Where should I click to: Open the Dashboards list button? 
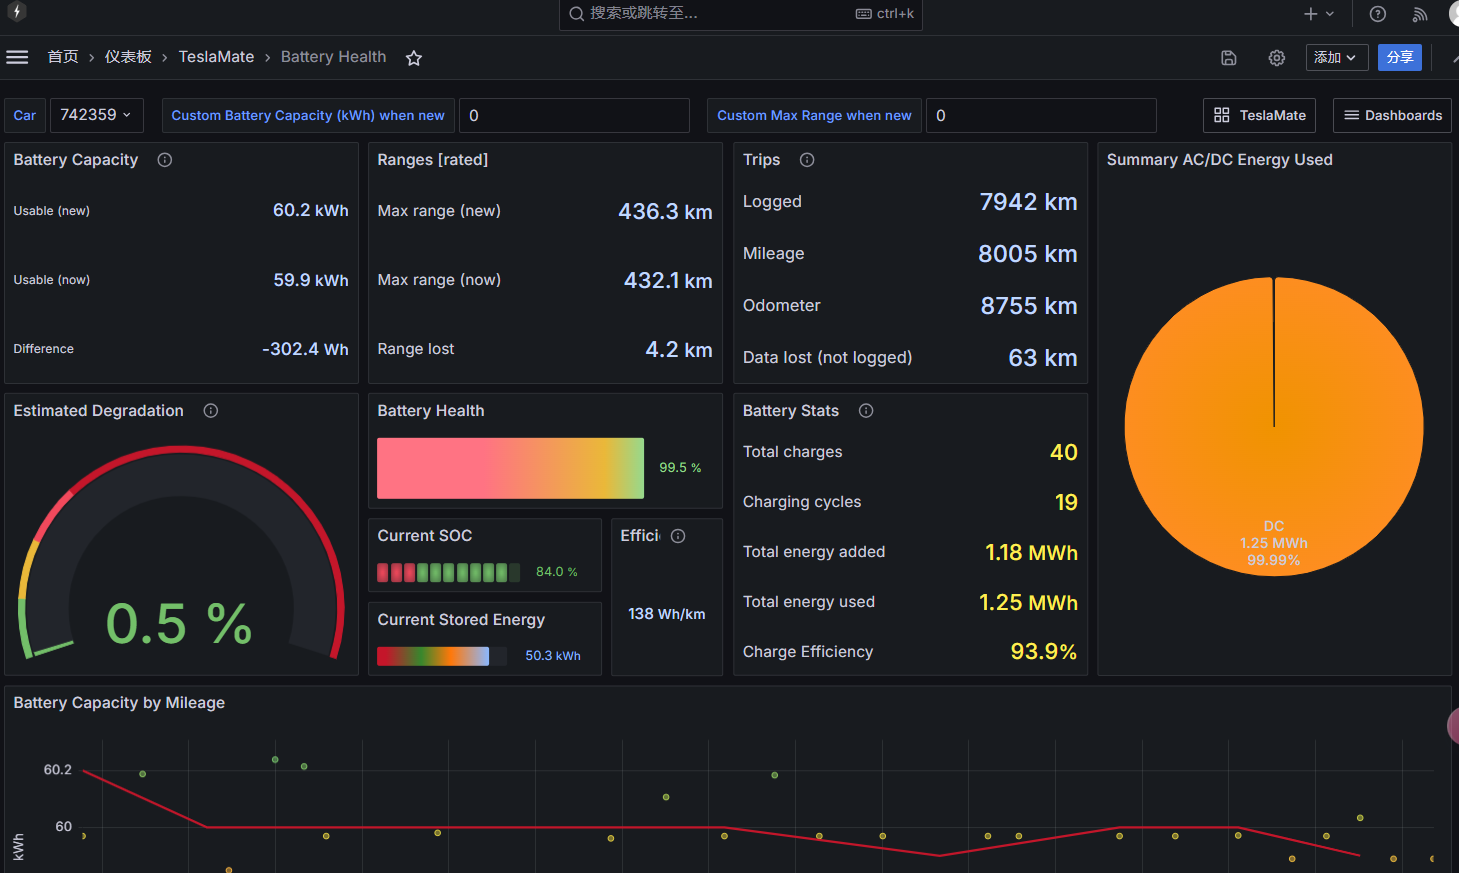click(1392, 116)
